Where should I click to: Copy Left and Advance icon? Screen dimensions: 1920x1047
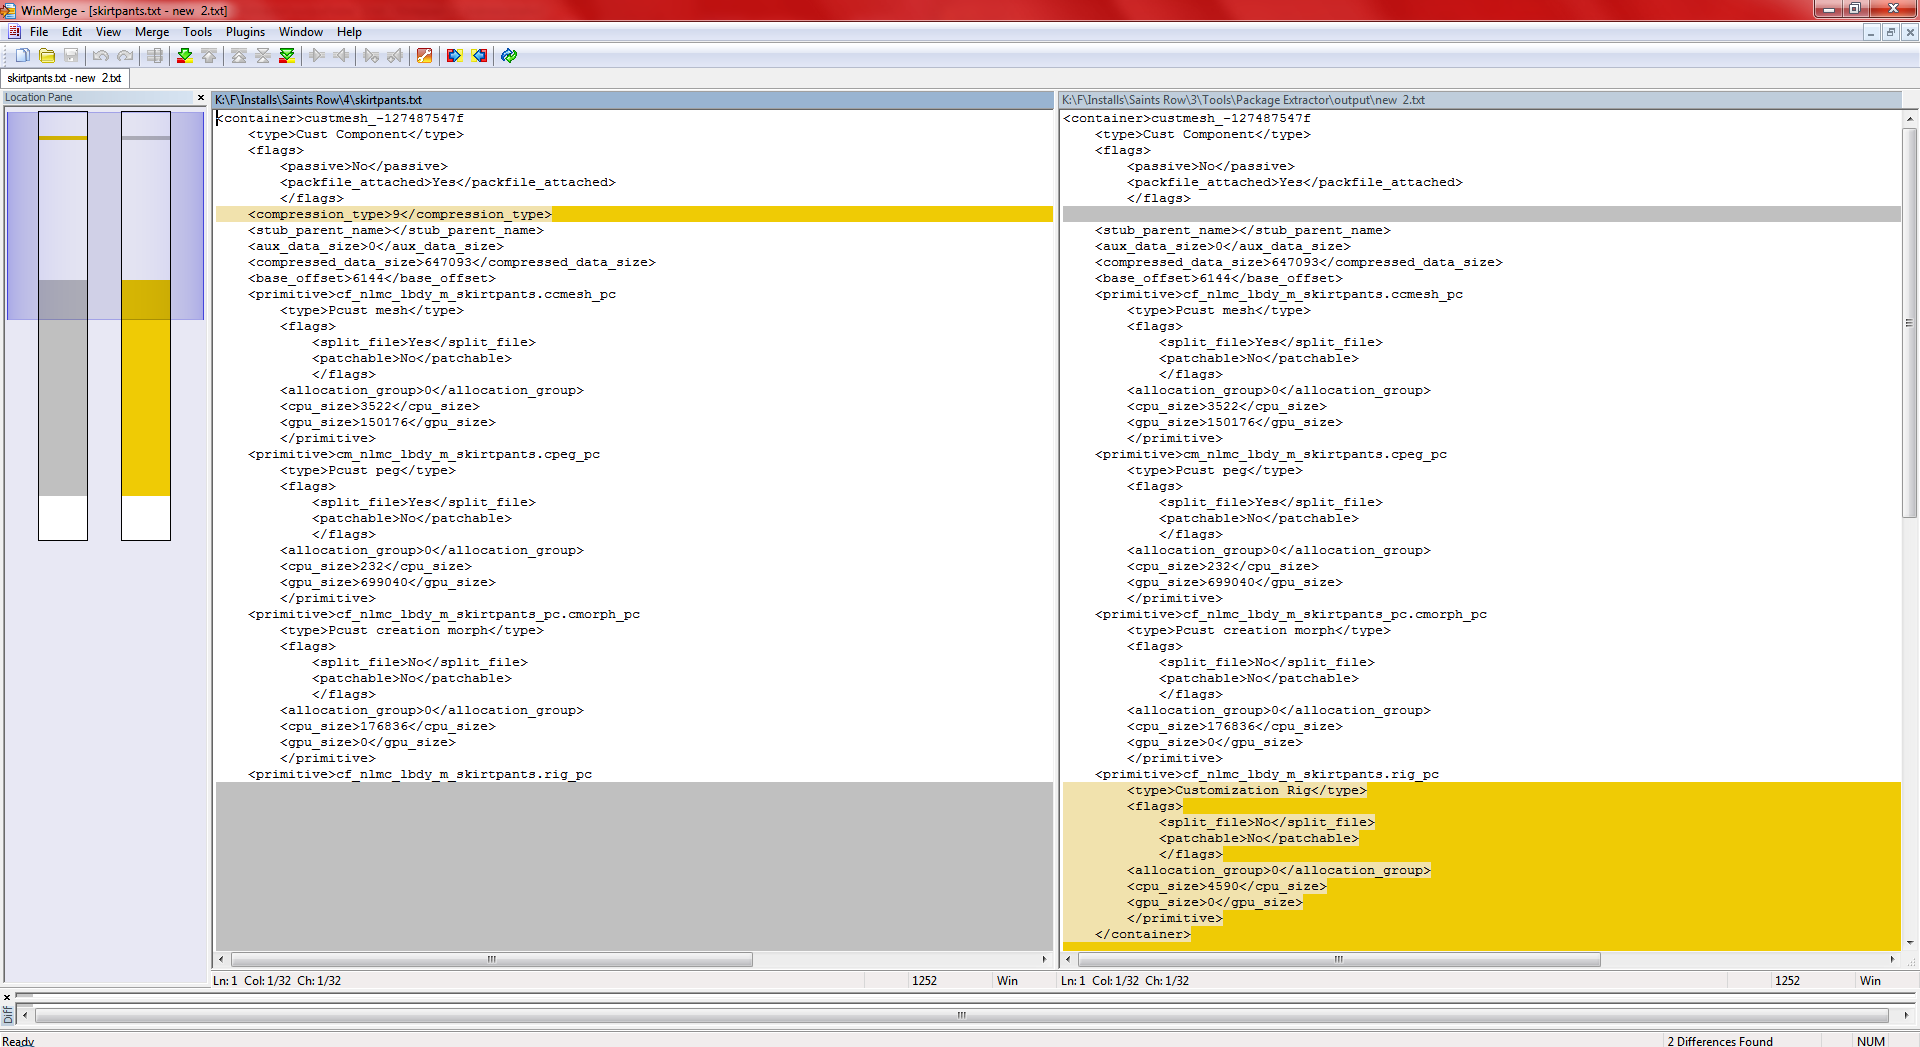[395, 56]
